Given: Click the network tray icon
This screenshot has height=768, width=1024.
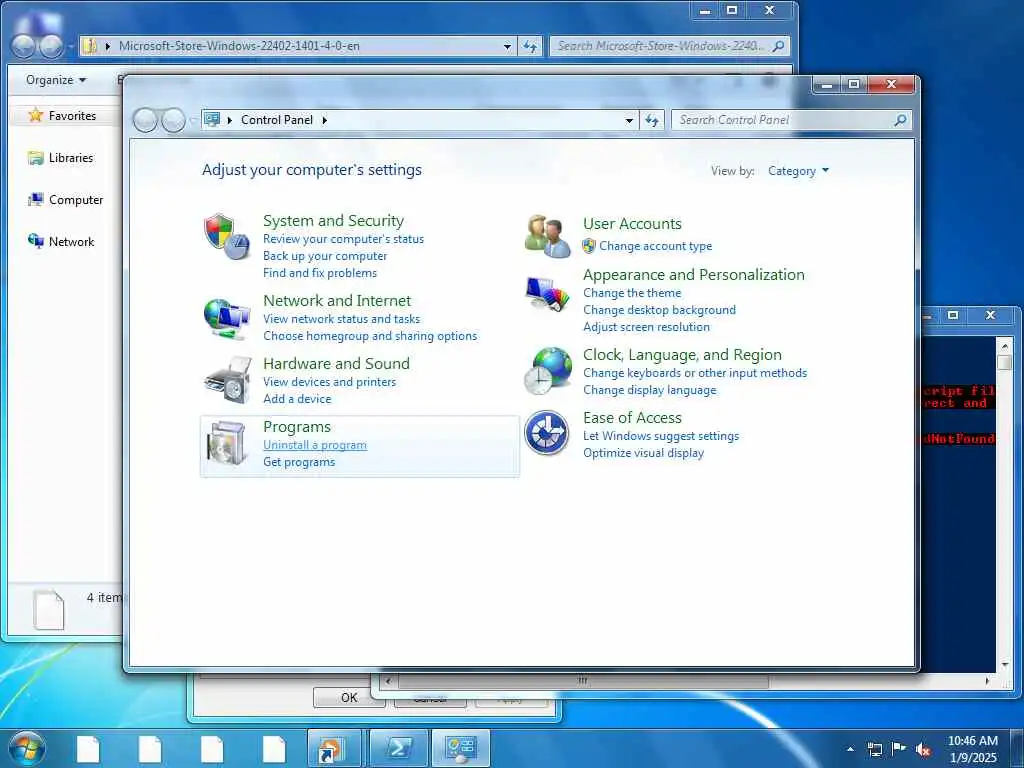Looking at the screenshot, I should click(x=874, y=749).
